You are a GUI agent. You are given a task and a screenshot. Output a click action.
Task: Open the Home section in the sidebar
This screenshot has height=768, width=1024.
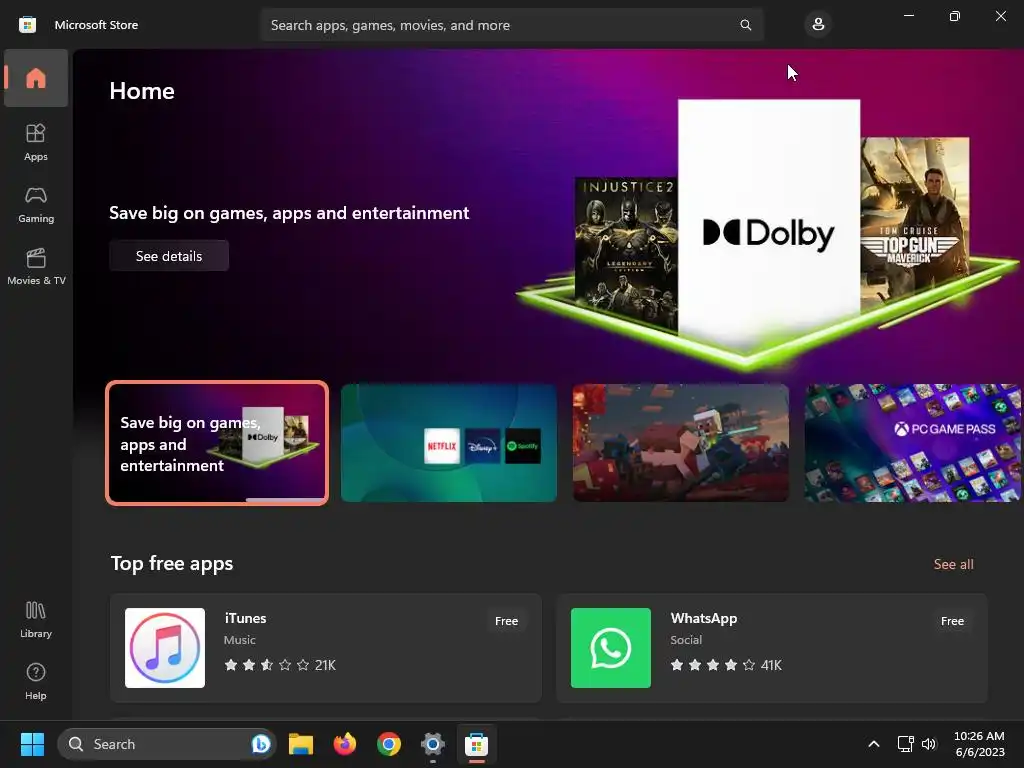click(36, 78)
